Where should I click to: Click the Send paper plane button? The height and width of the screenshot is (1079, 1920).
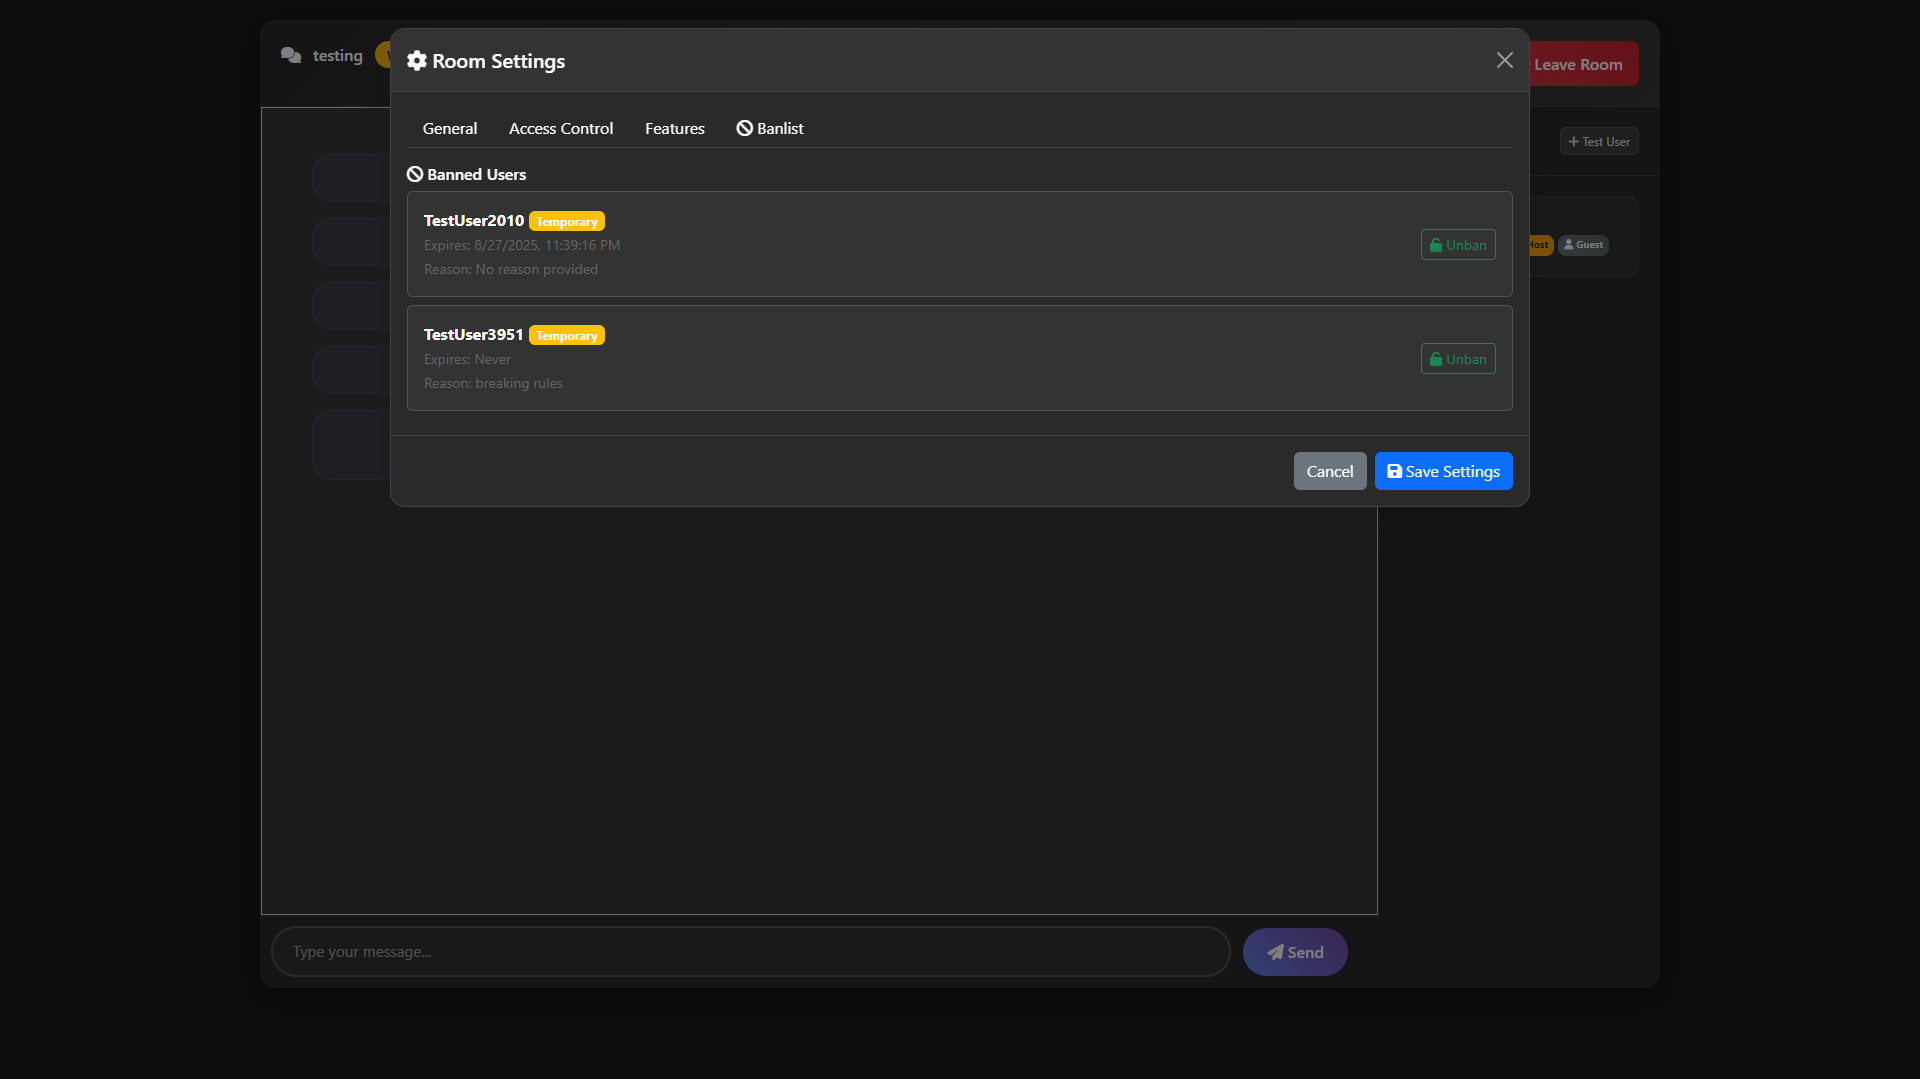[x=1294, y=952]
